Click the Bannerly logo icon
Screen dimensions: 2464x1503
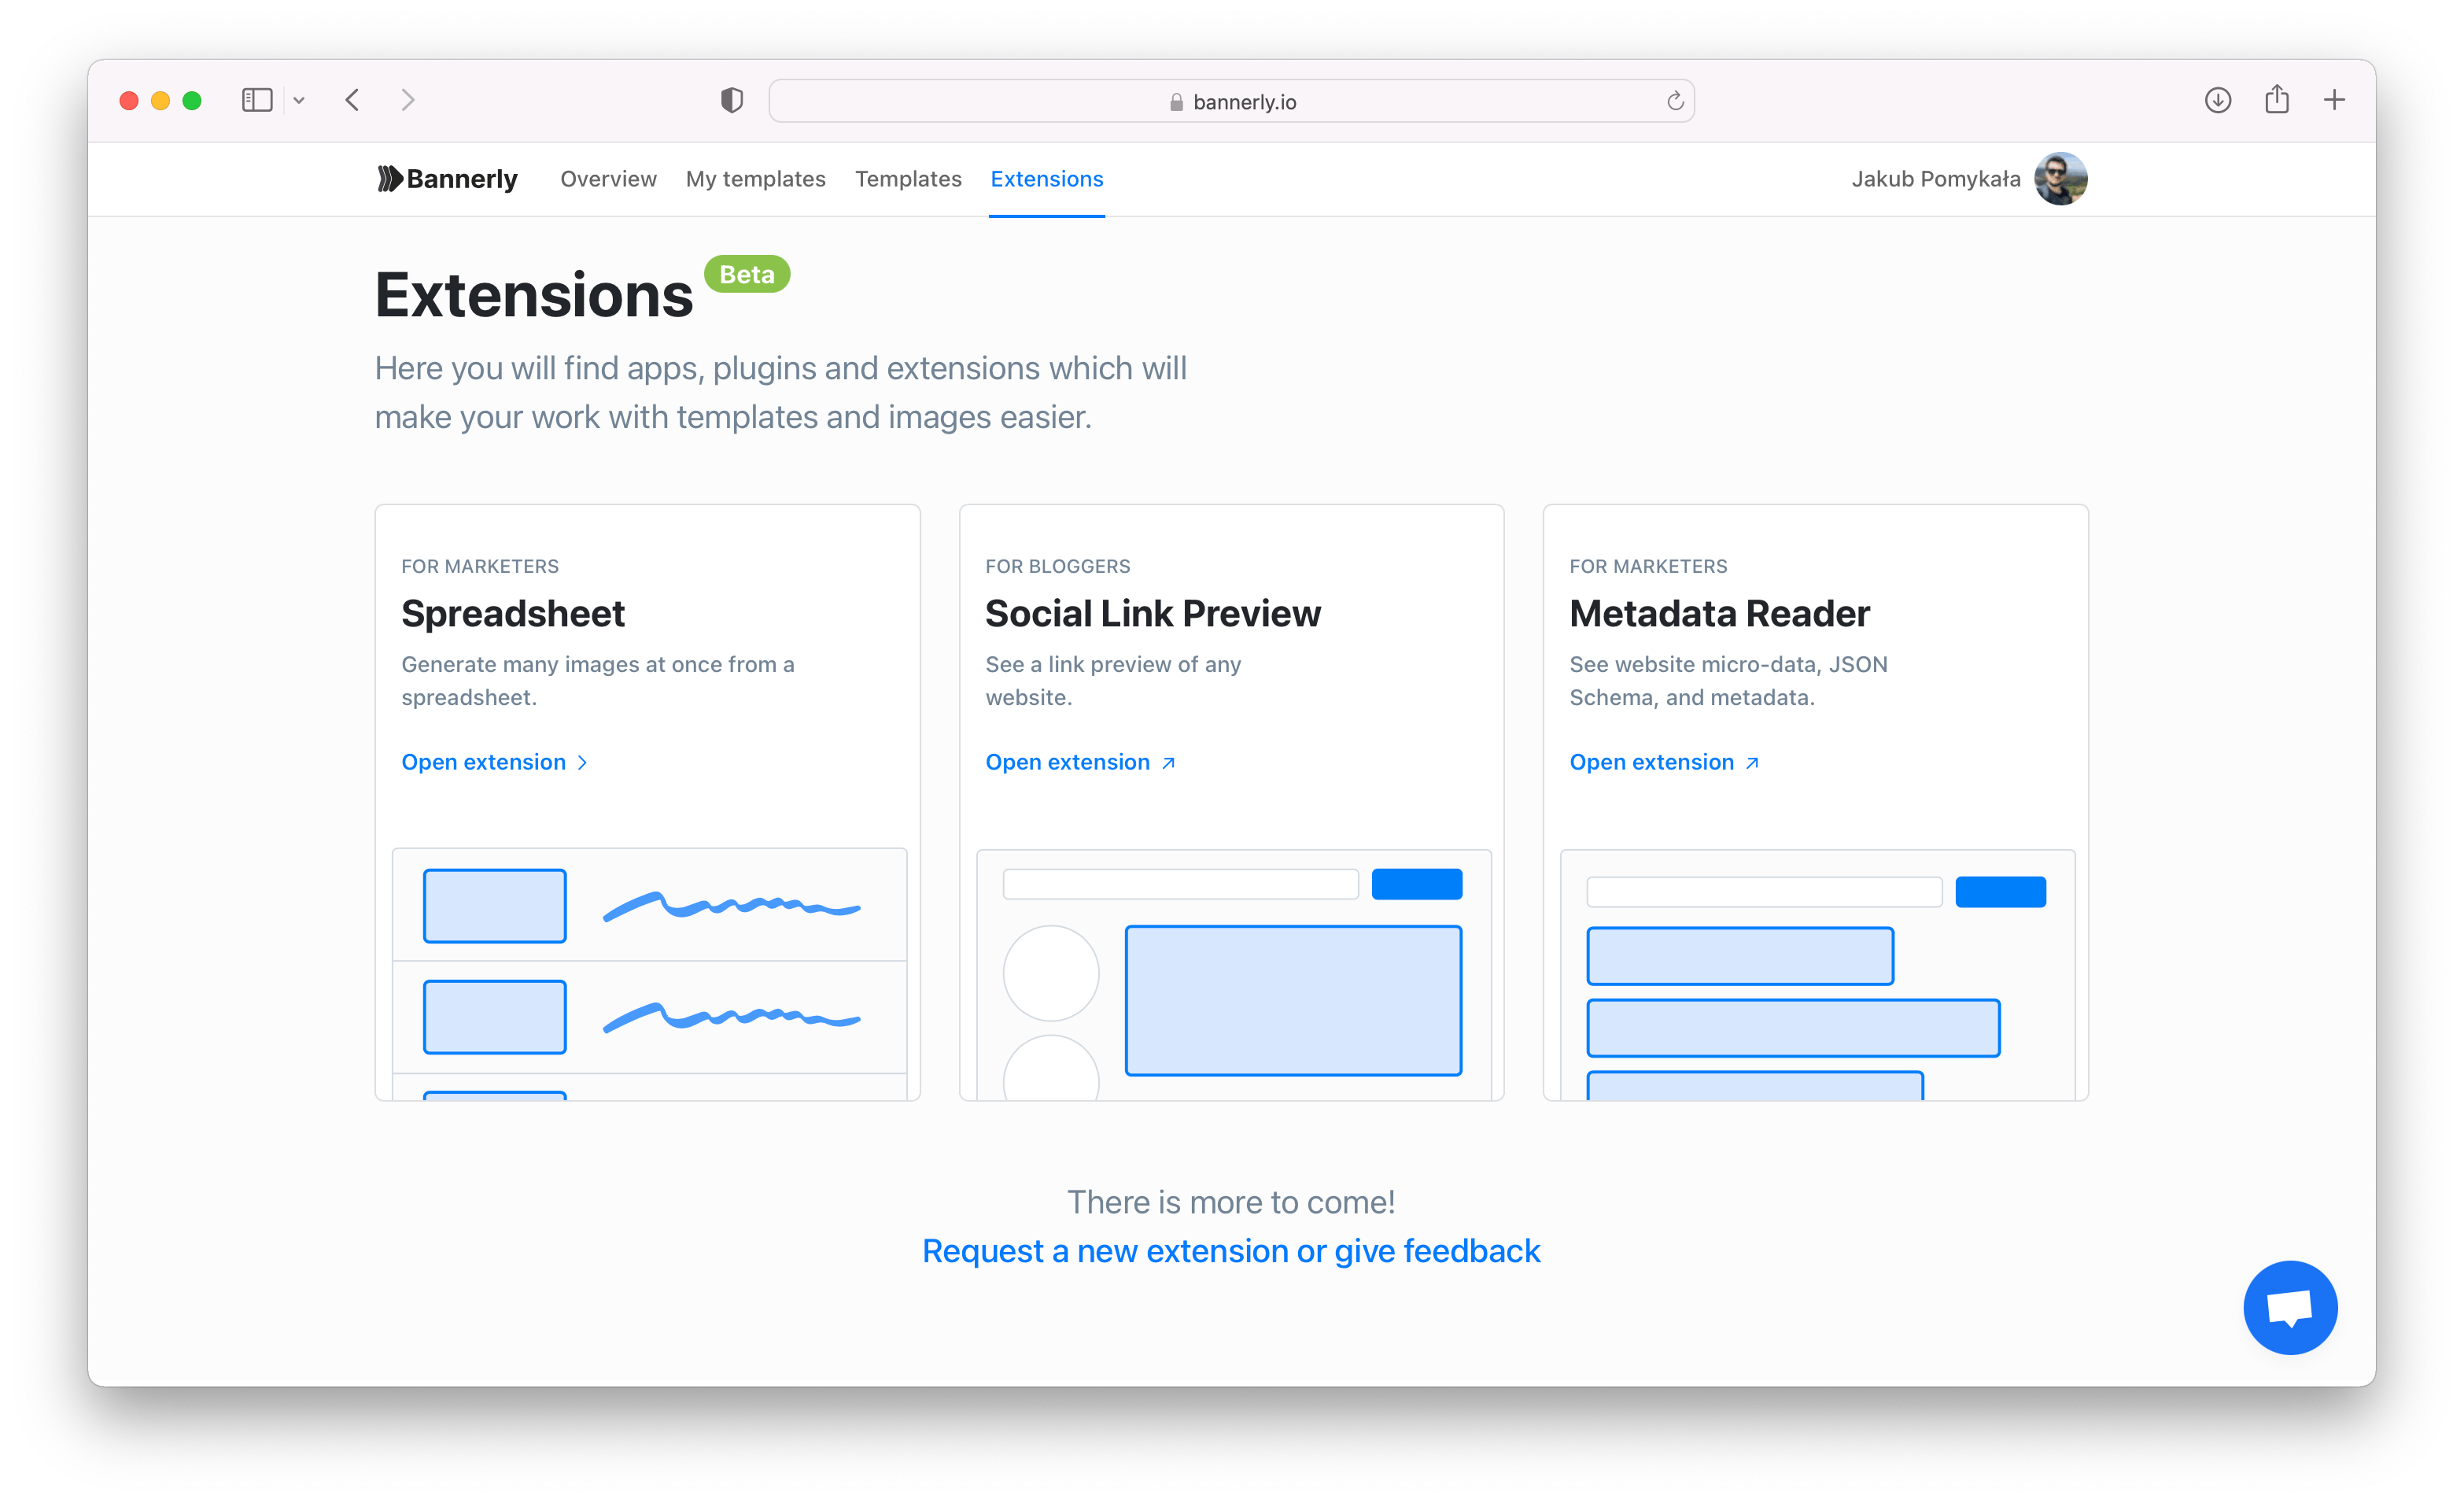[384, 178]
